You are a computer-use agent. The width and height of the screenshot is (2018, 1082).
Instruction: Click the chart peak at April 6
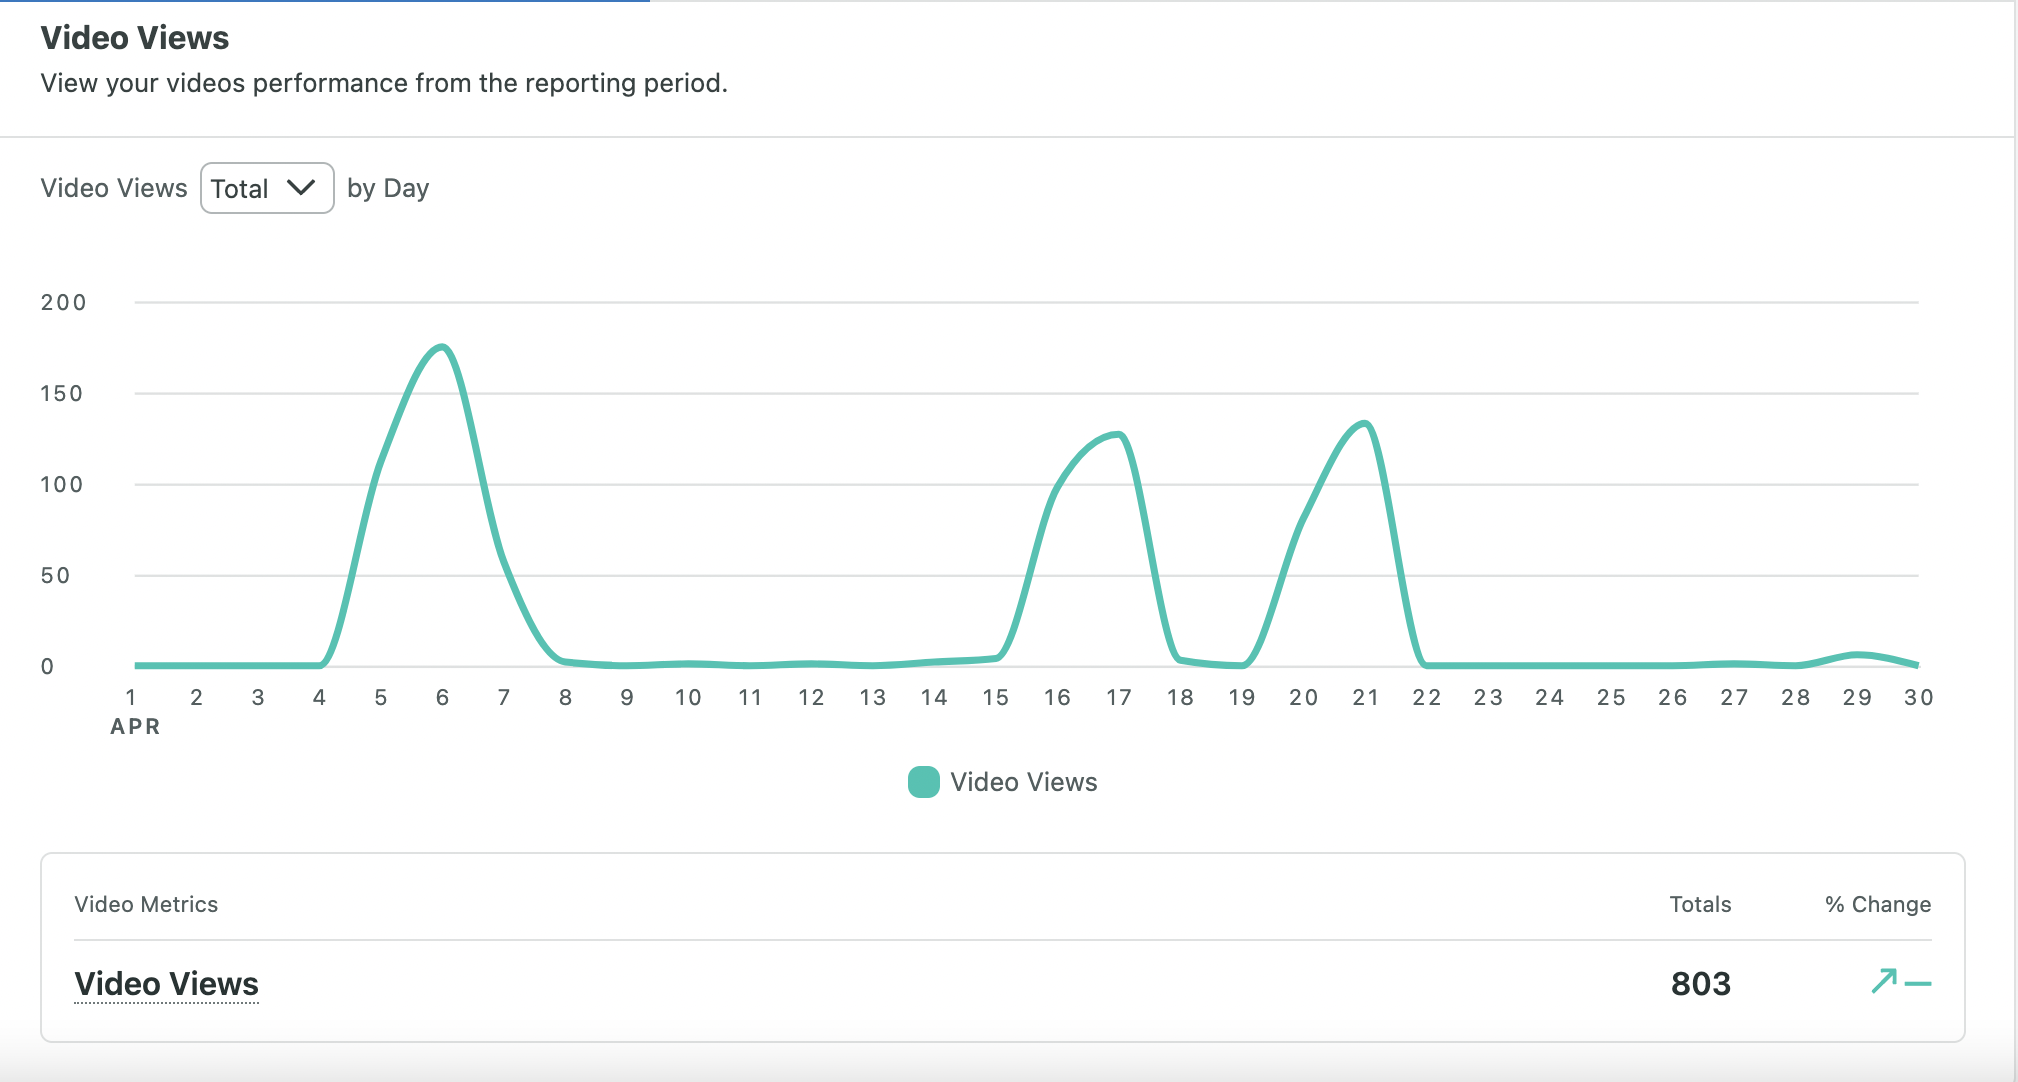442,348
